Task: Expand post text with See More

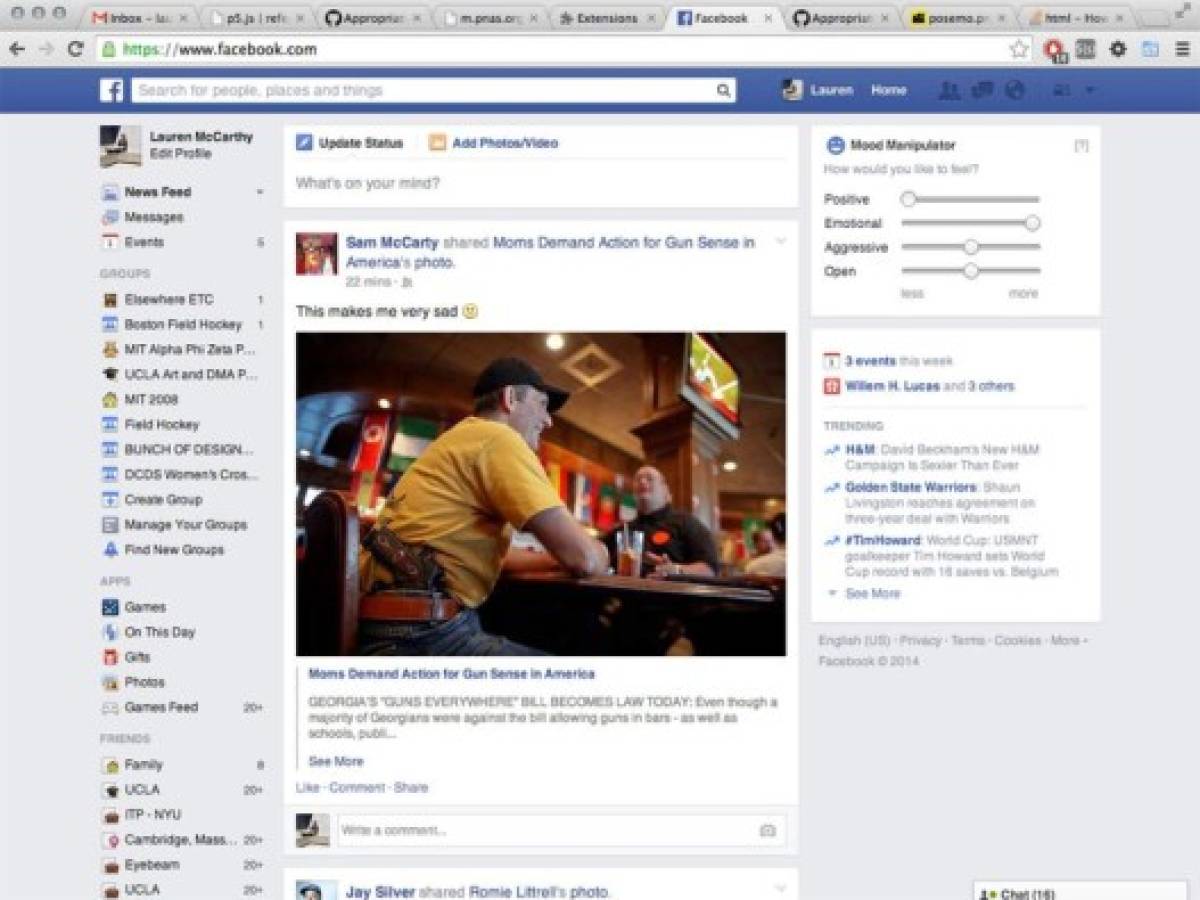Action: (335, 761)
